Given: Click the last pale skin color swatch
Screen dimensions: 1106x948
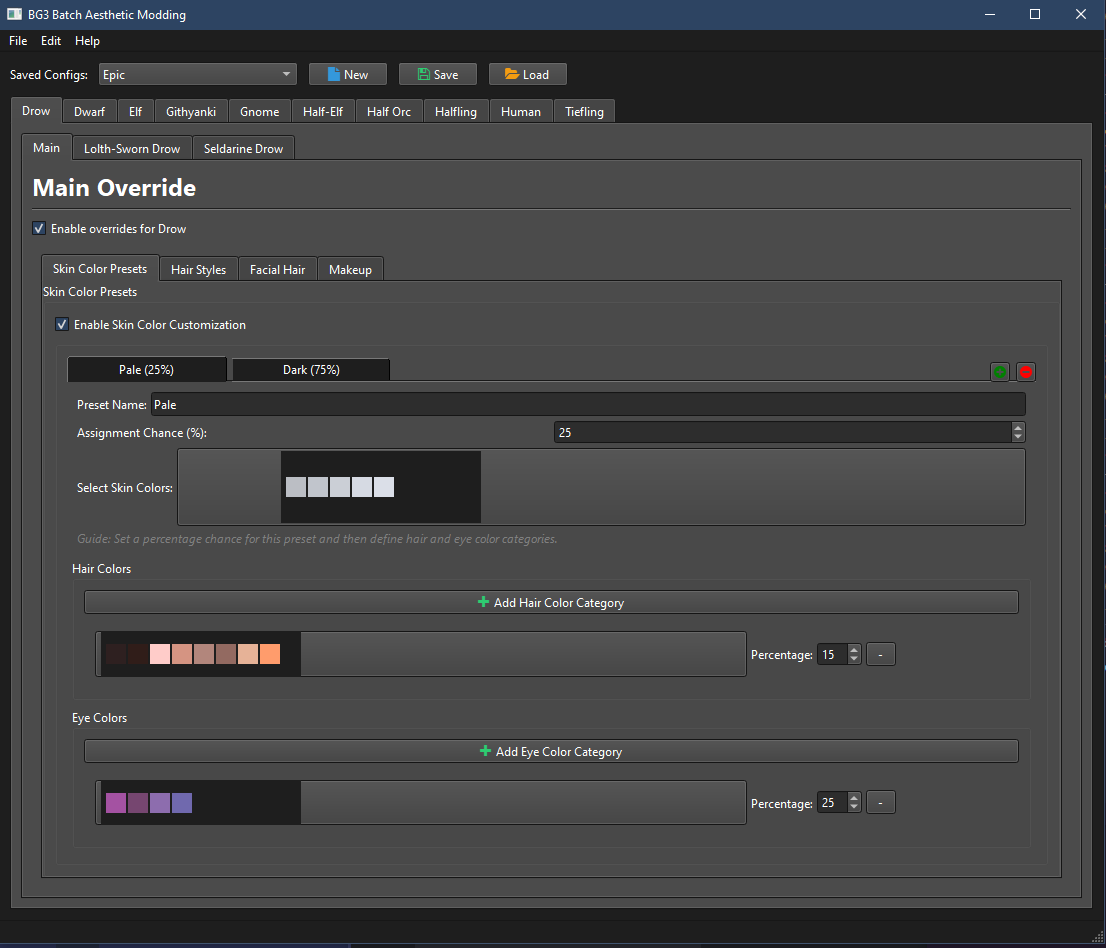Looking at the screenshot, I should (384, 487).
